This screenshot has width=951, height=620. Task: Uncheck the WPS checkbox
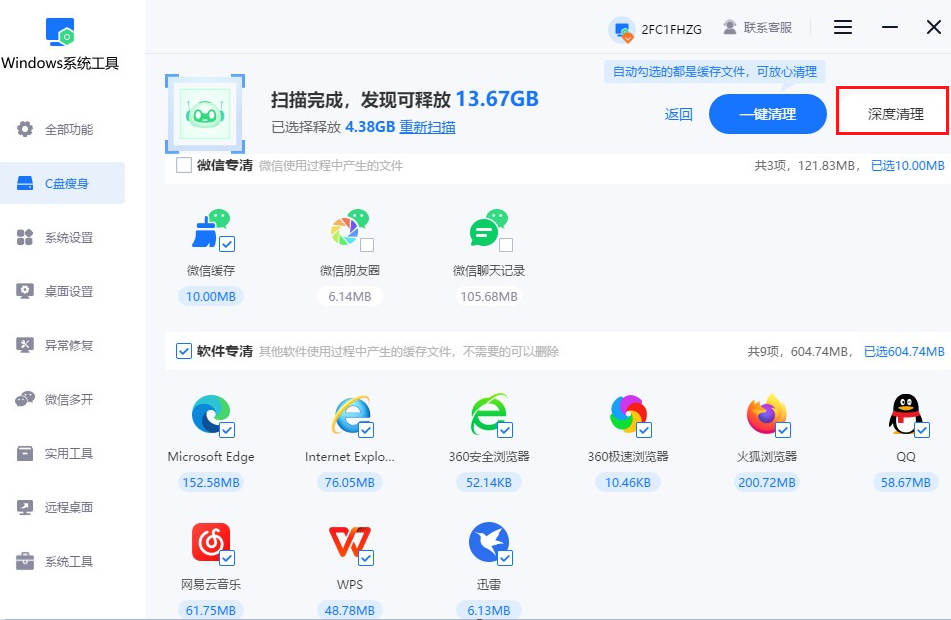point(366,558)
